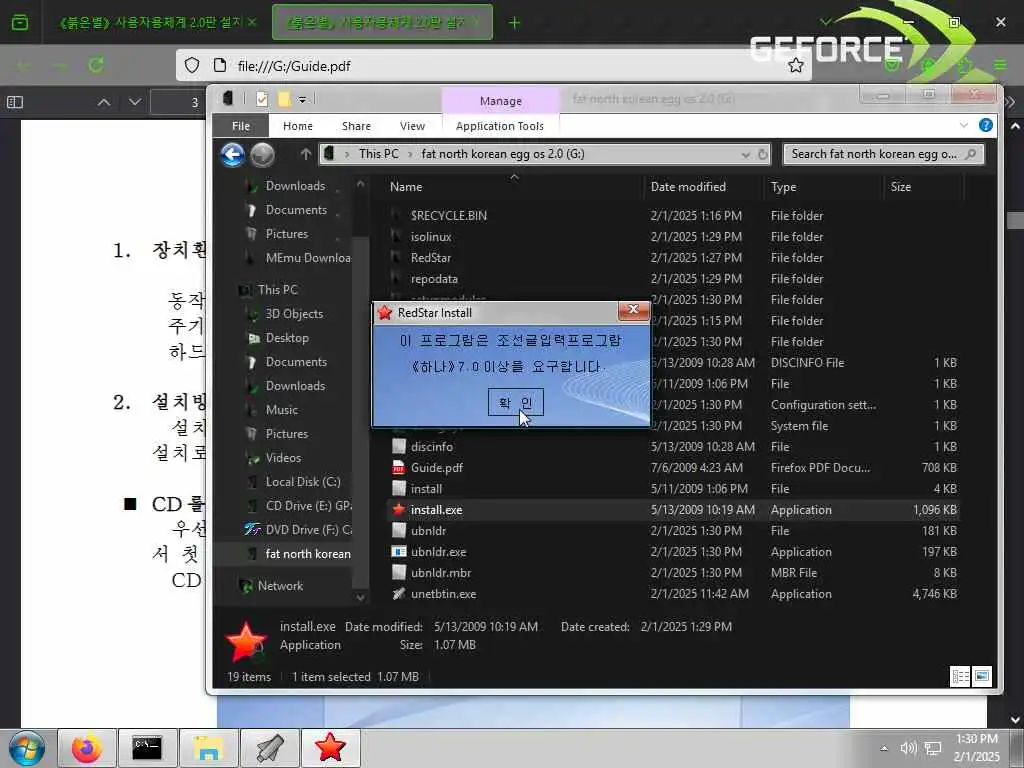Image resolution: width=1024 pixels, height=768 pixels.
Task: Select the discinfo file
Action: [431, 447]
